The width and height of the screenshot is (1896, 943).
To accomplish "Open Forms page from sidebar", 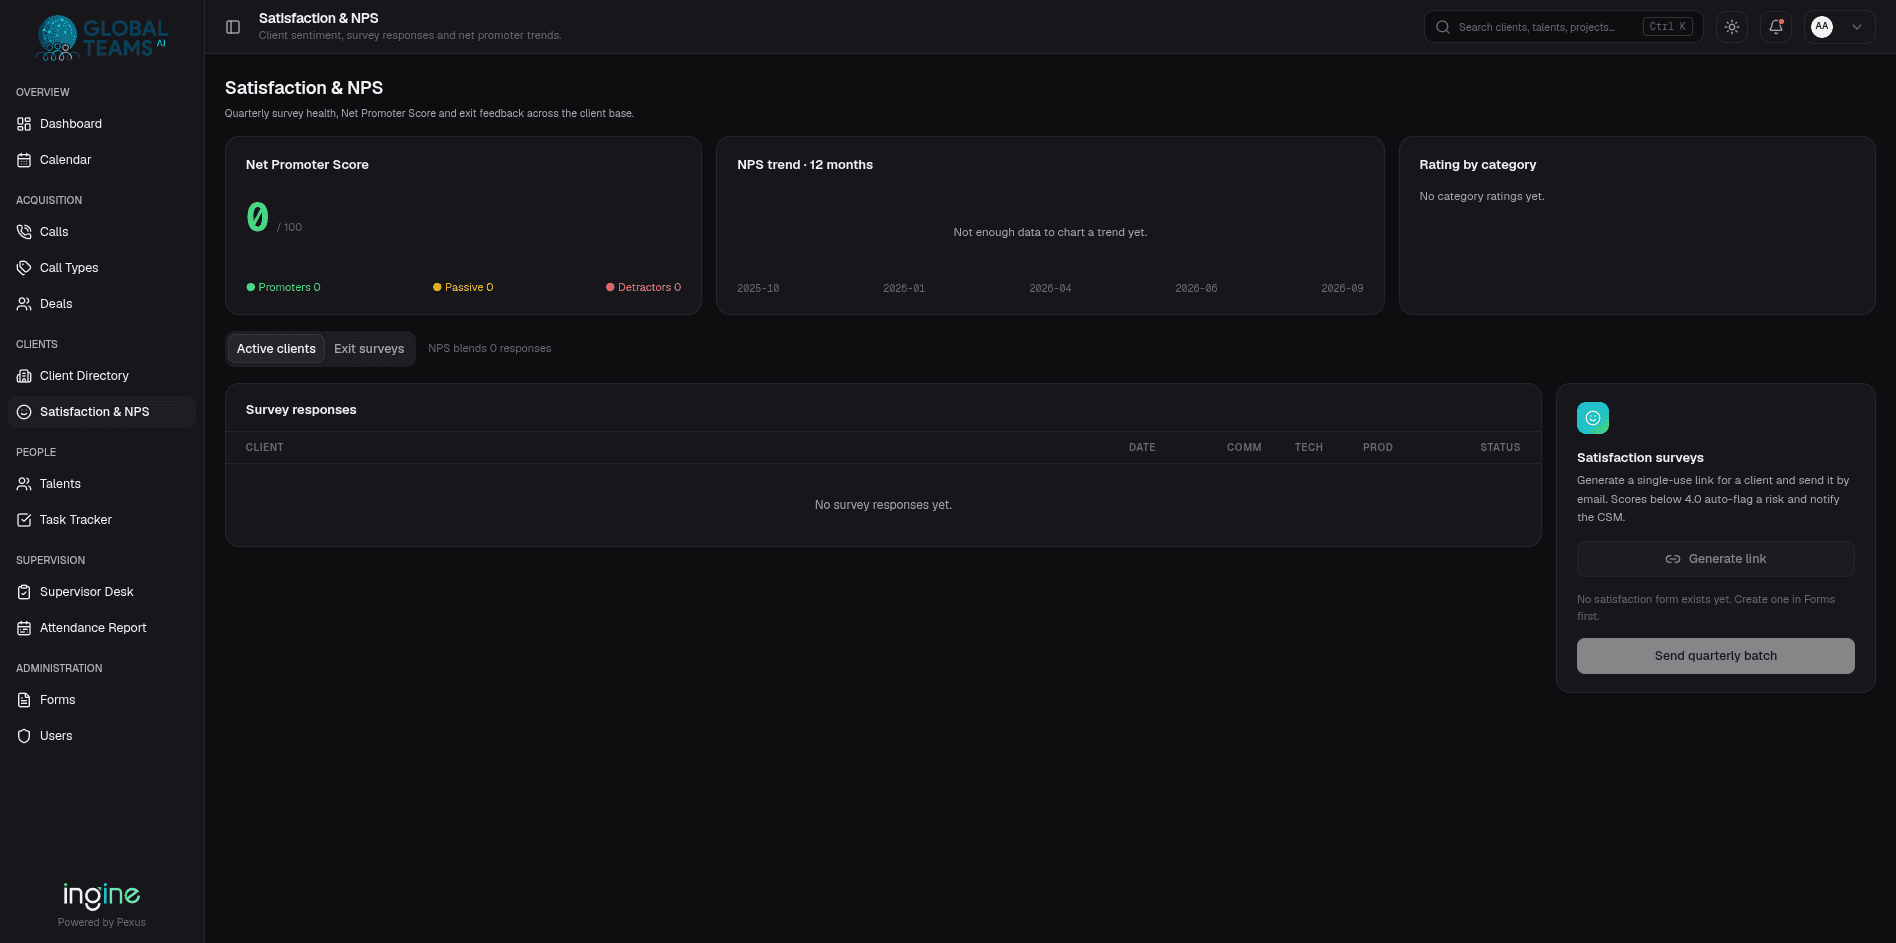I will (101, 700).
